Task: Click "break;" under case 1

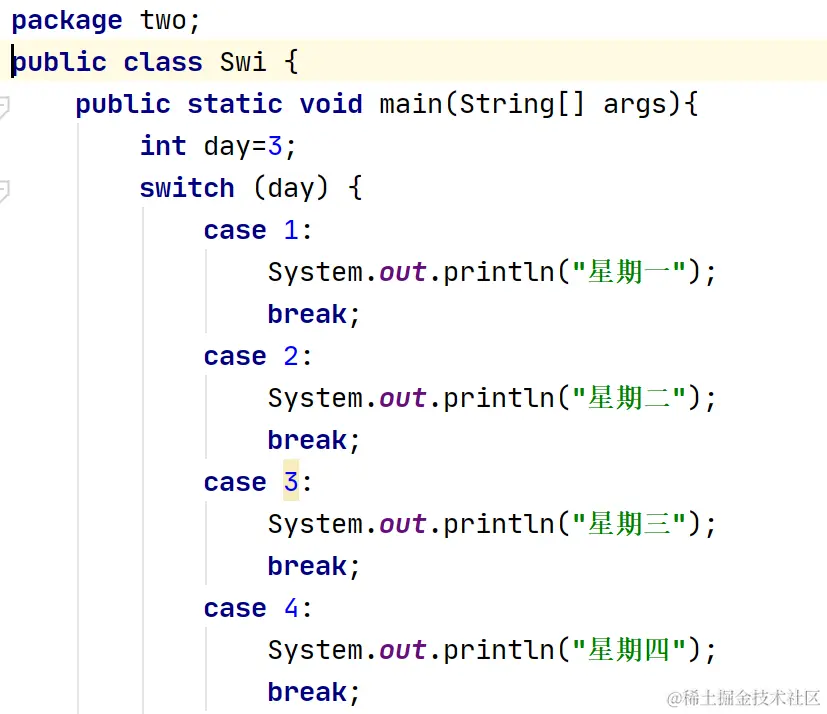Action: point(314,315)
